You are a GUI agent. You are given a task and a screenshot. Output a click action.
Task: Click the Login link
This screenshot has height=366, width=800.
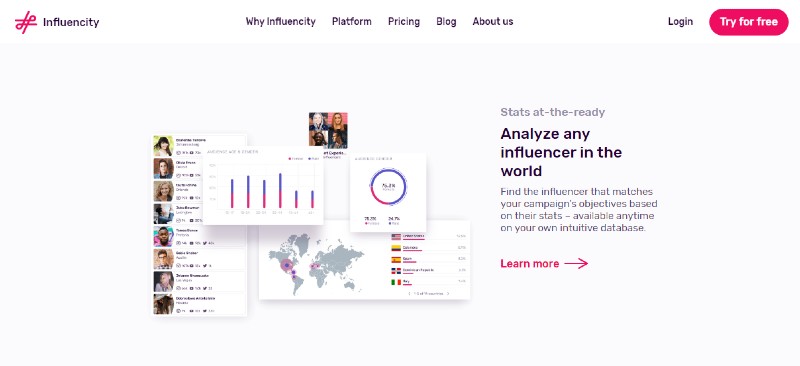(680, 21)
